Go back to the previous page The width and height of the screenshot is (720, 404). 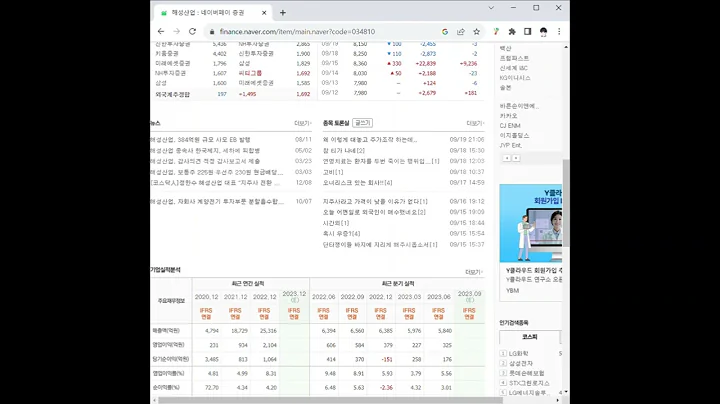[x=161, y=31]
